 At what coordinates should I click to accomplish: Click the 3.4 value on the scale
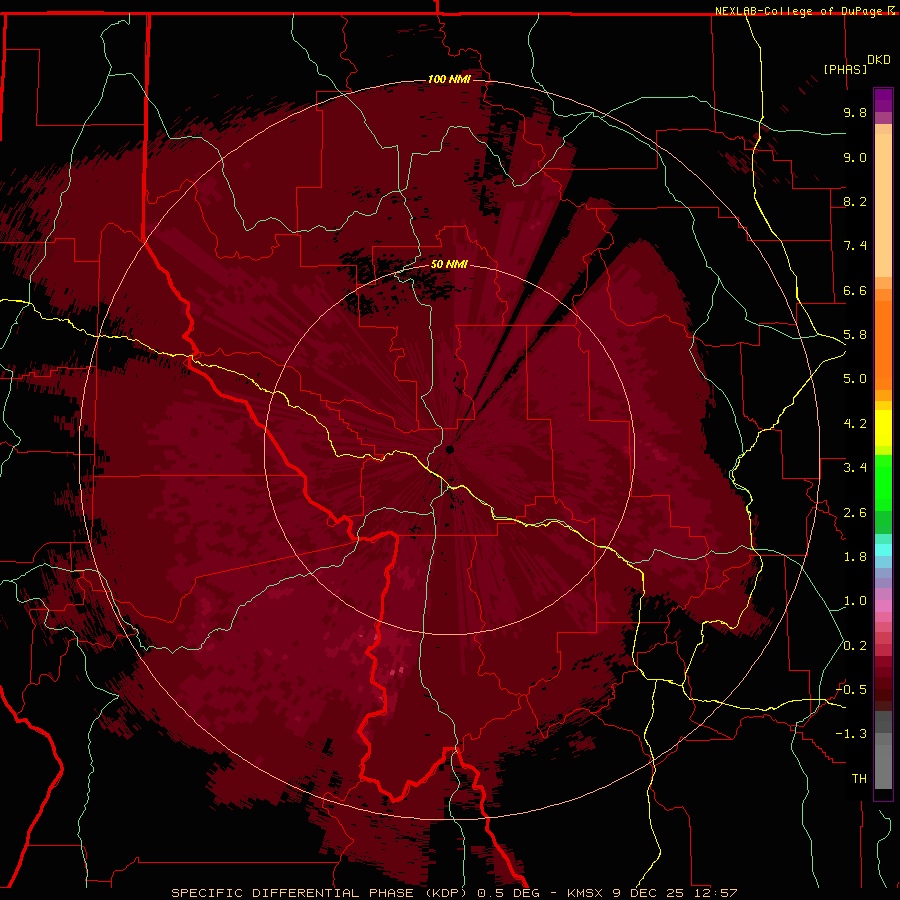coord(855,468)
